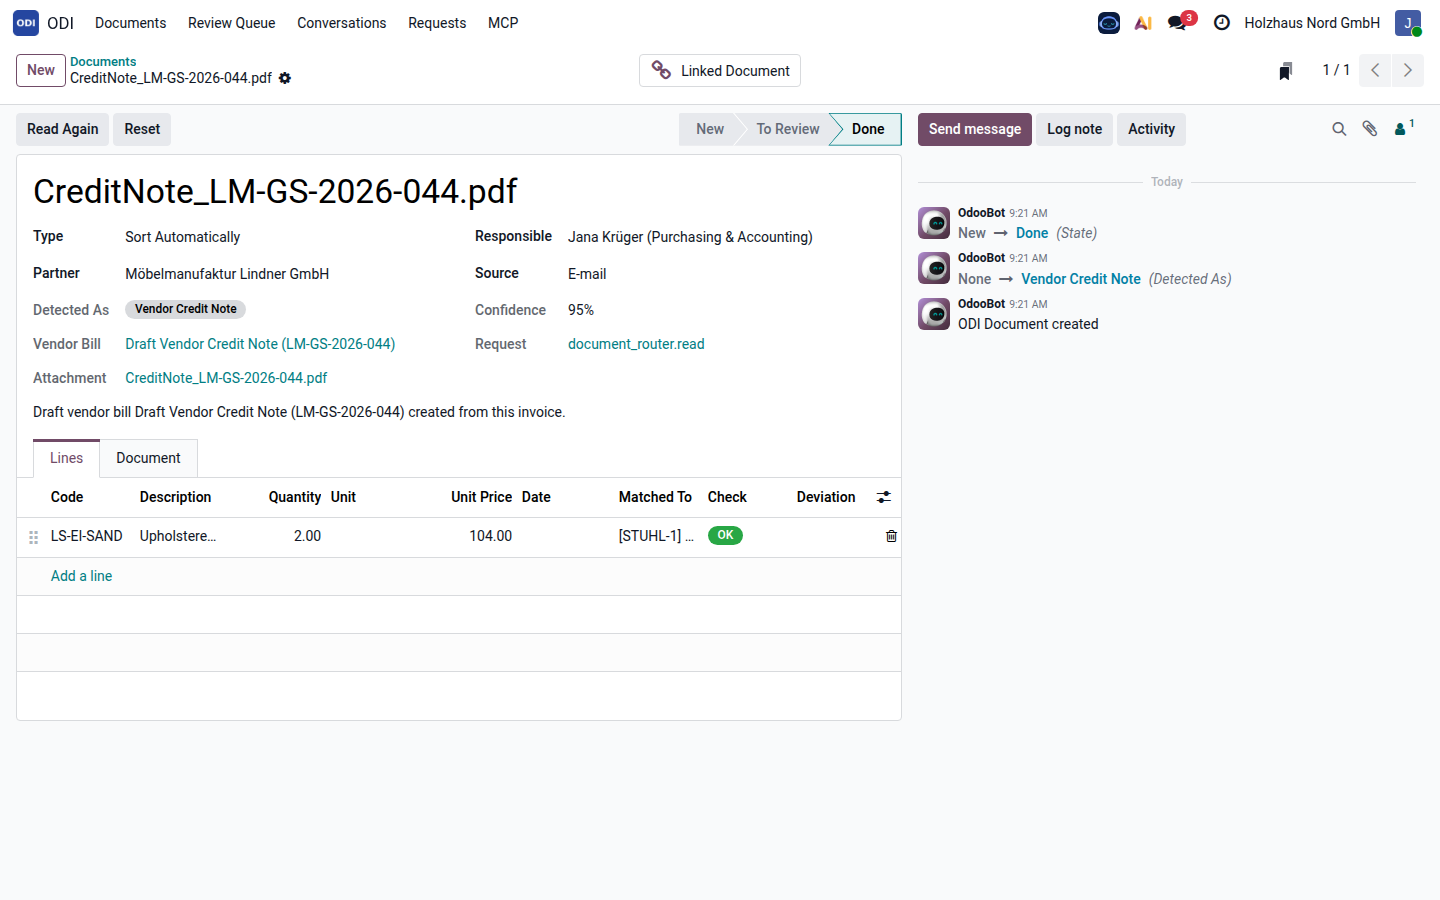The height and width of the screenshot is (900, 1440).
Task: Open the CreditNote_LM-GS-2026-044.pdf attachment link
Action: 226,378
